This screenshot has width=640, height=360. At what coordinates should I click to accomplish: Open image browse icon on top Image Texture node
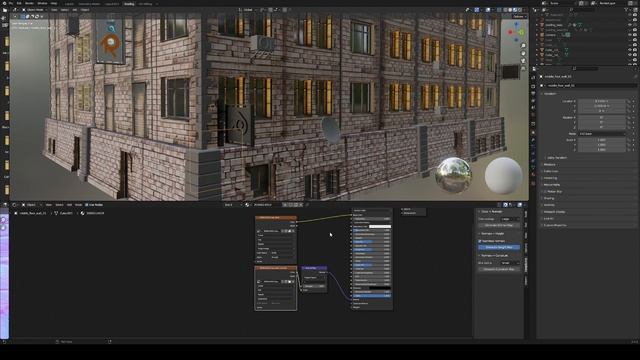[259, 231]
